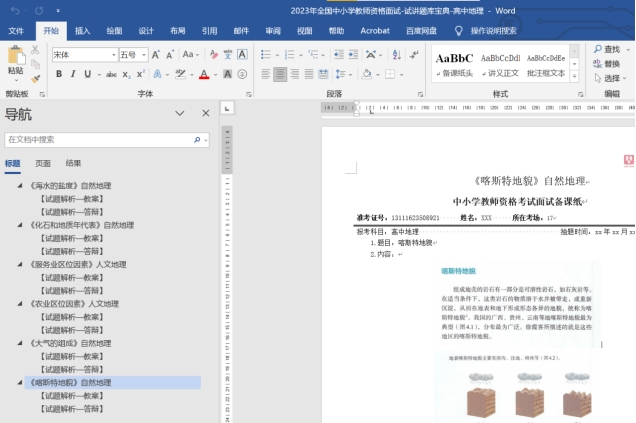The height and width of the screenshot is (423, 636).
Task: Open the 插入 (Insert) ribbon tab
Action: 83,31
